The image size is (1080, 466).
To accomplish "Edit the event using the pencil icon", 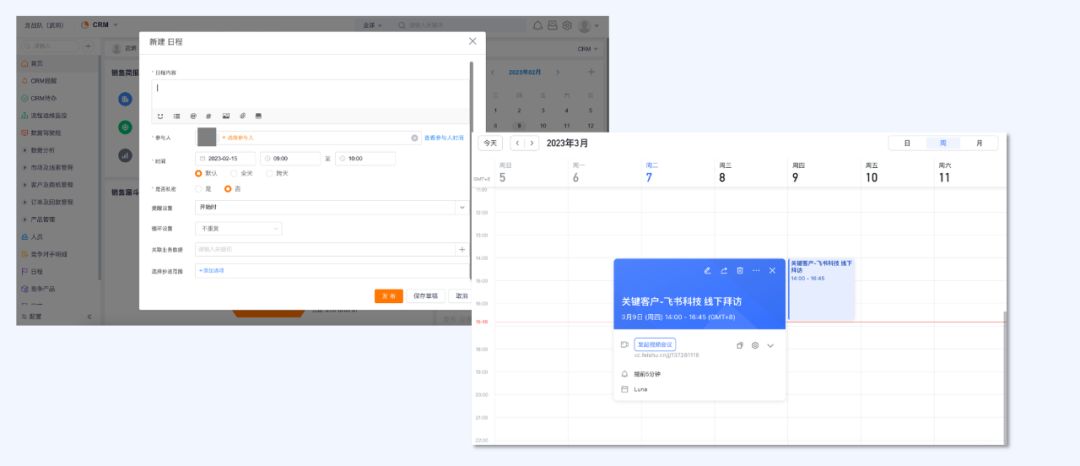I will click(x=707, y=271).
